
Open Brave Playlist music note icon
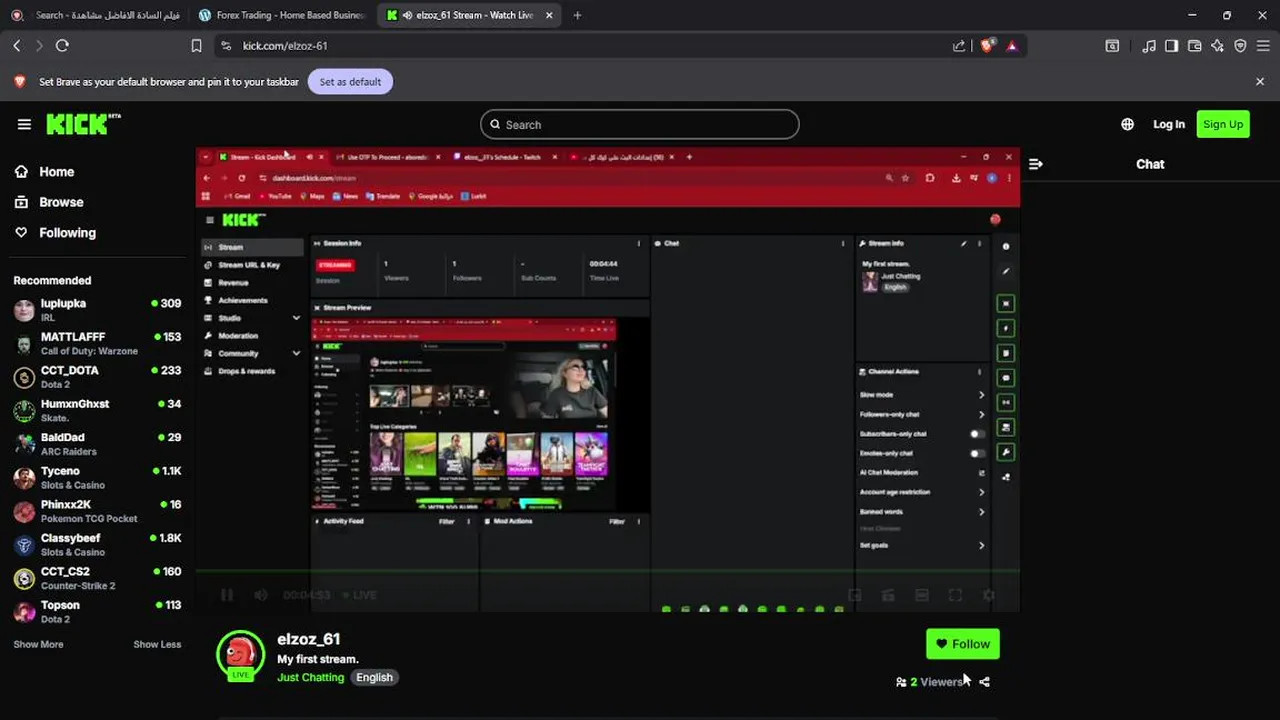1149,46
